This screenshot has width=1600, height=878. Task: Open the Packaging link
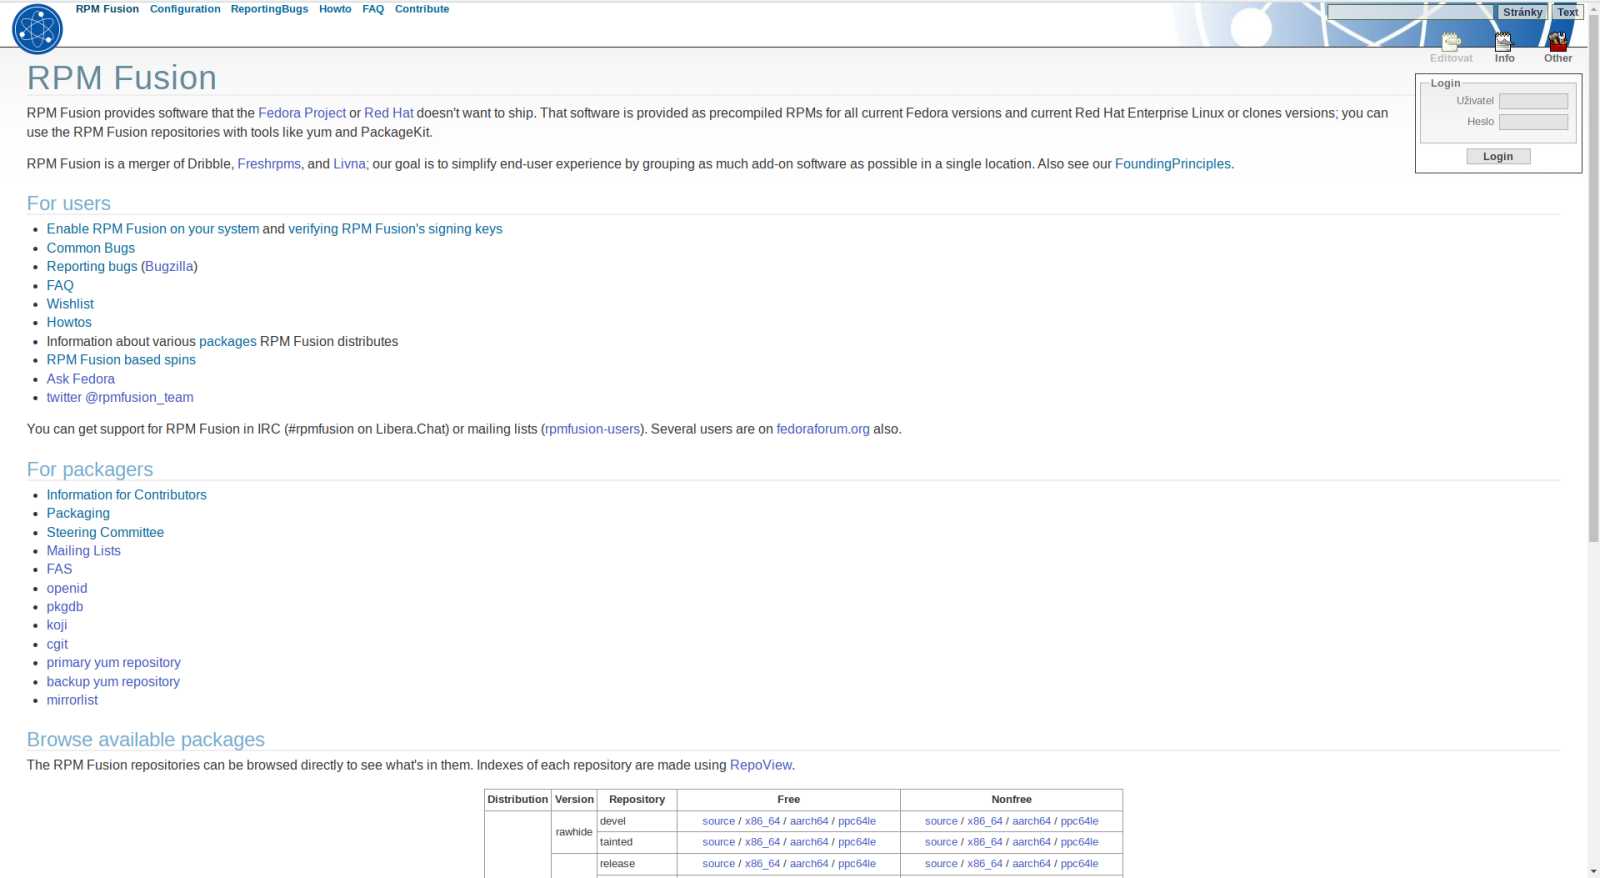[78, 513]
